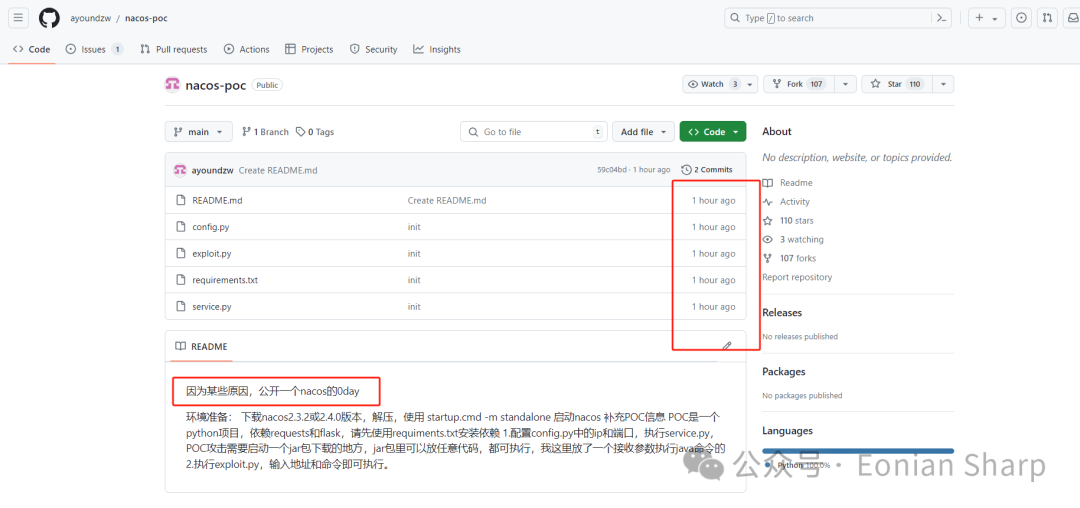Open the main branch selector

coord(198,131)
